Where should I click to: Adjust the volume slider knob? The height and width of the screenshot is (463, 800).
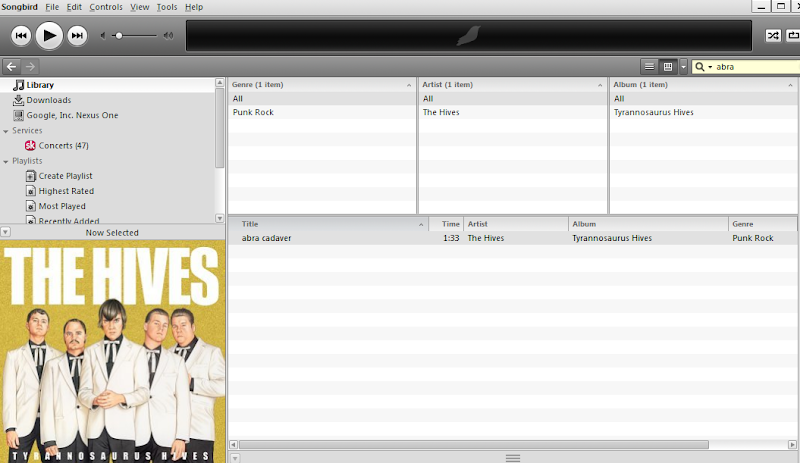click(x=119, y=36)
